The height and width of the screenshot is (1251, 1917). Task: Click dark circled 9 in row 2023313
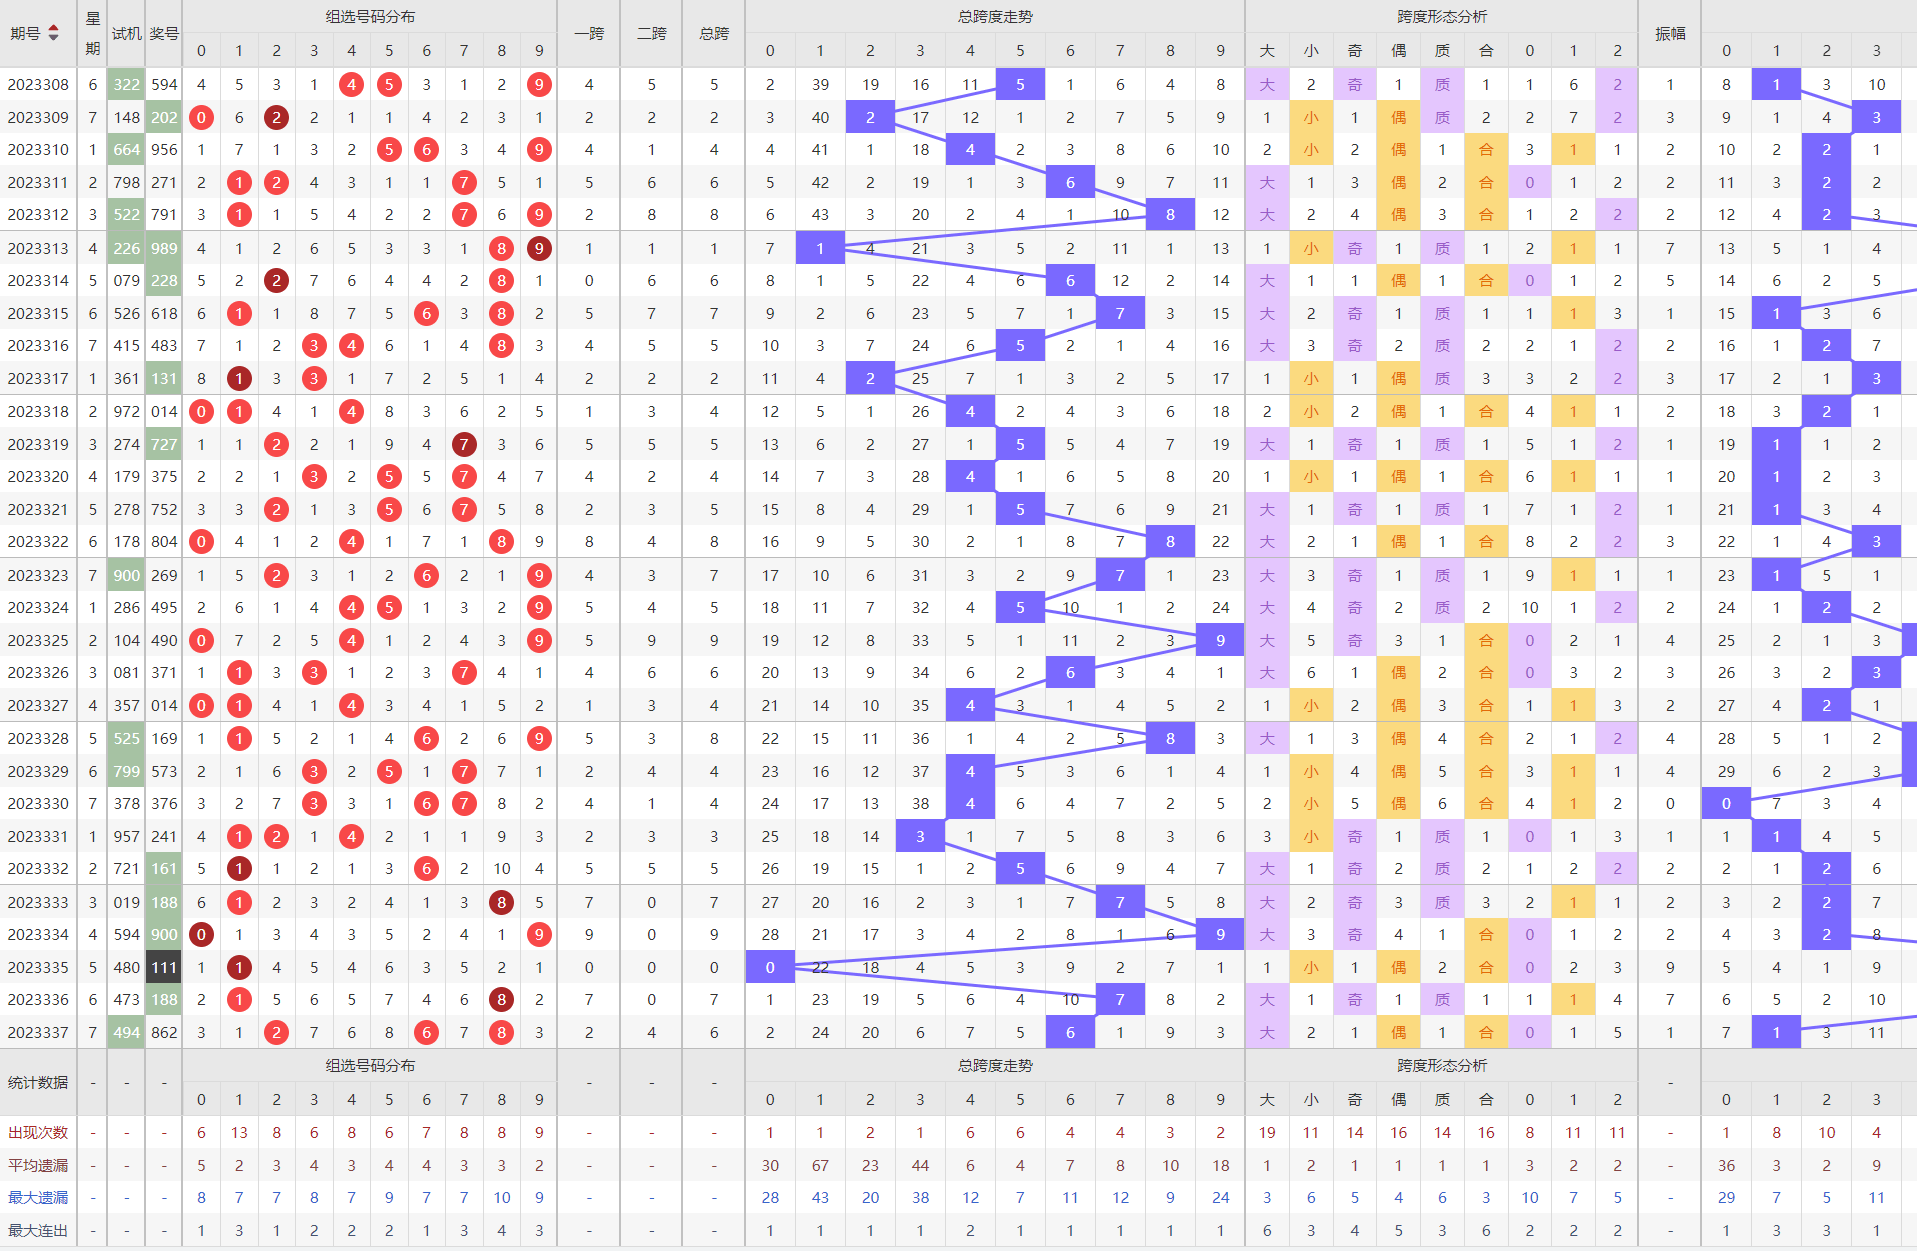539,249
